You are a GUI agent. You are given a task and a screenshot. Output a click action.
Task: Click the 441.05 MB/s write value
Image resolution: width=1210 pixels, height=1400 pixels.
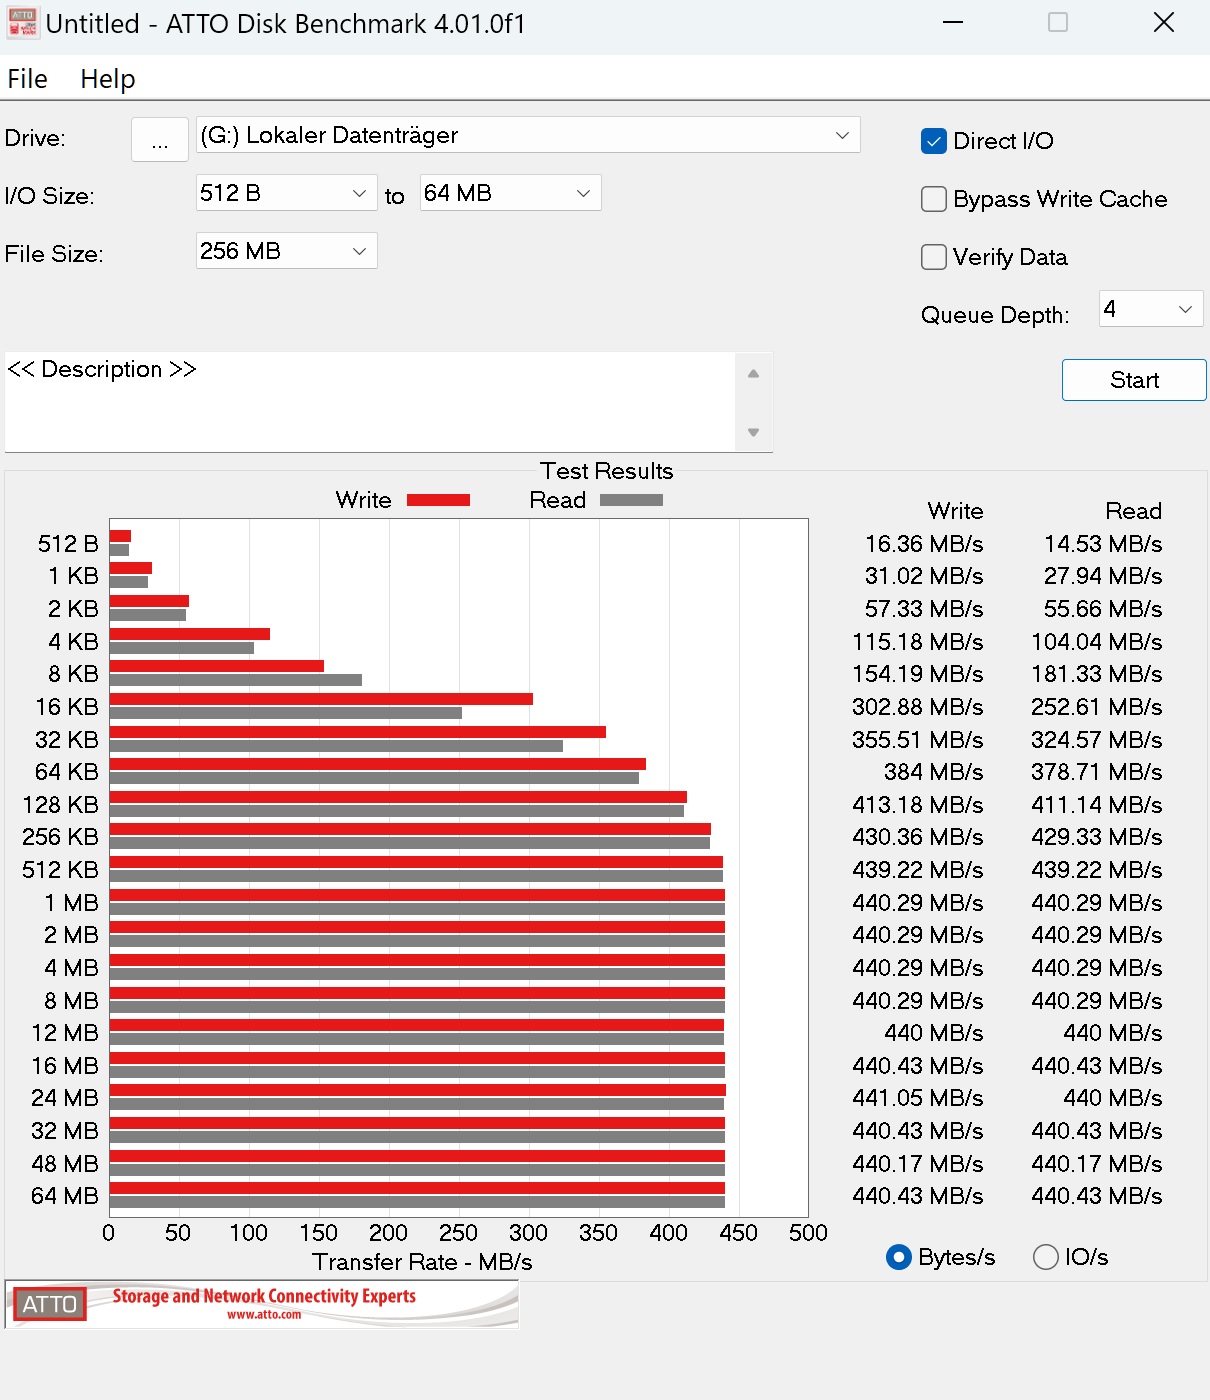pyautogui.click(x=918, y=1098)
